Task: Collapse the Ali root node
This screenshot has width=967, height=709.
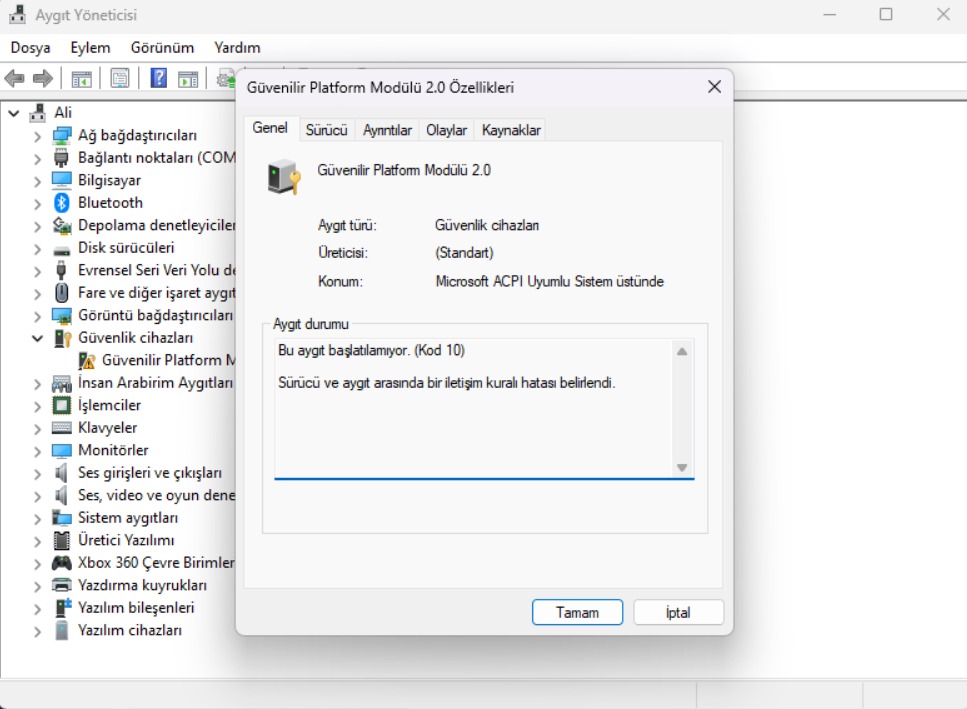Action: (x=14, y=113)
